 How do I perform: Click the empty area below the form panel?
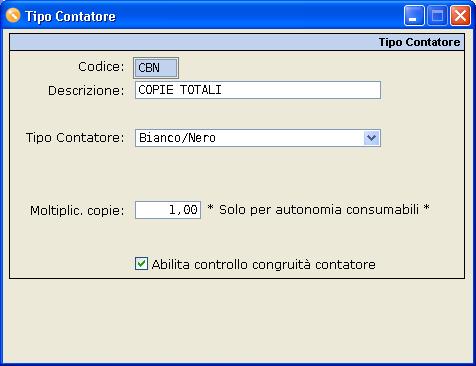(x=237, y=320)
